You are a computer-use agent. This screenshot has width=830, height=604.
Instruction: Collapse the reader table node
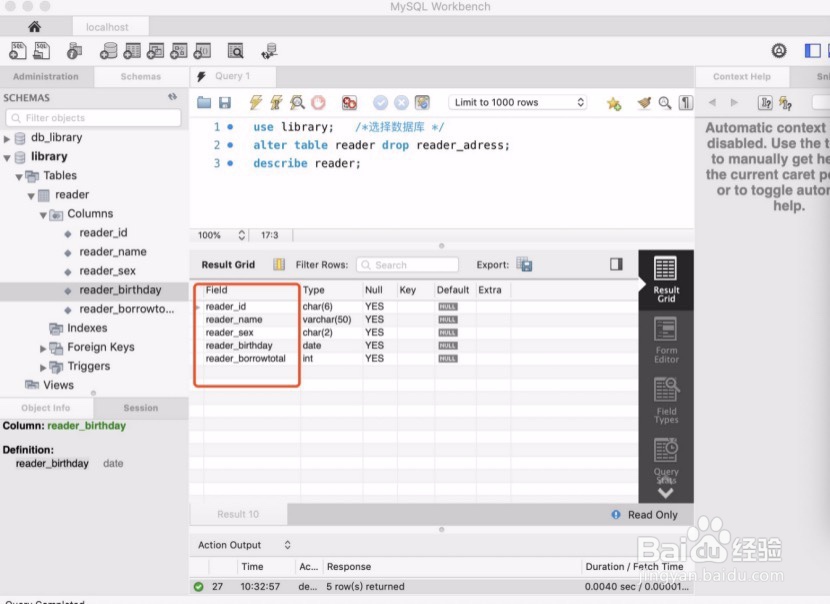coord(31,196)
